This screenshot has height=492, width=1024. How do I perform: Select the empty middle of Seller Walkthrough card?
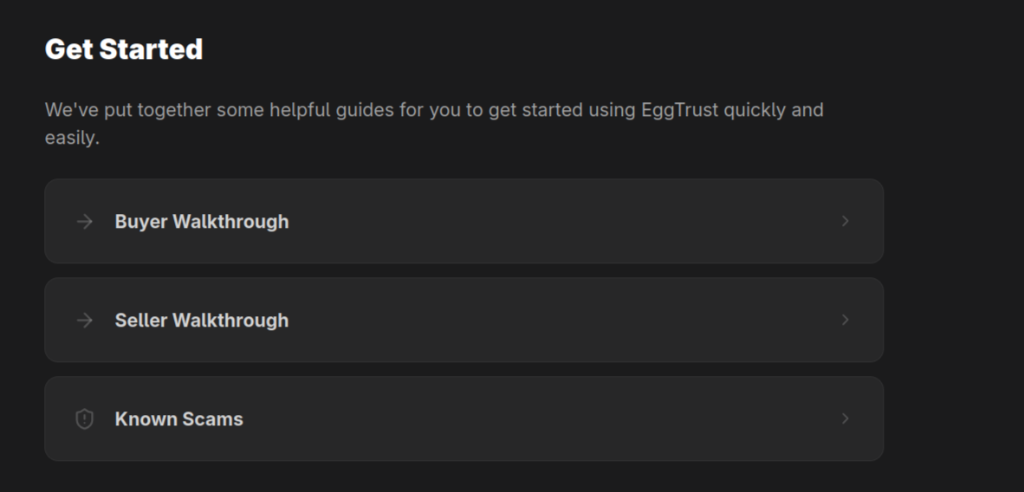(560, 320)
